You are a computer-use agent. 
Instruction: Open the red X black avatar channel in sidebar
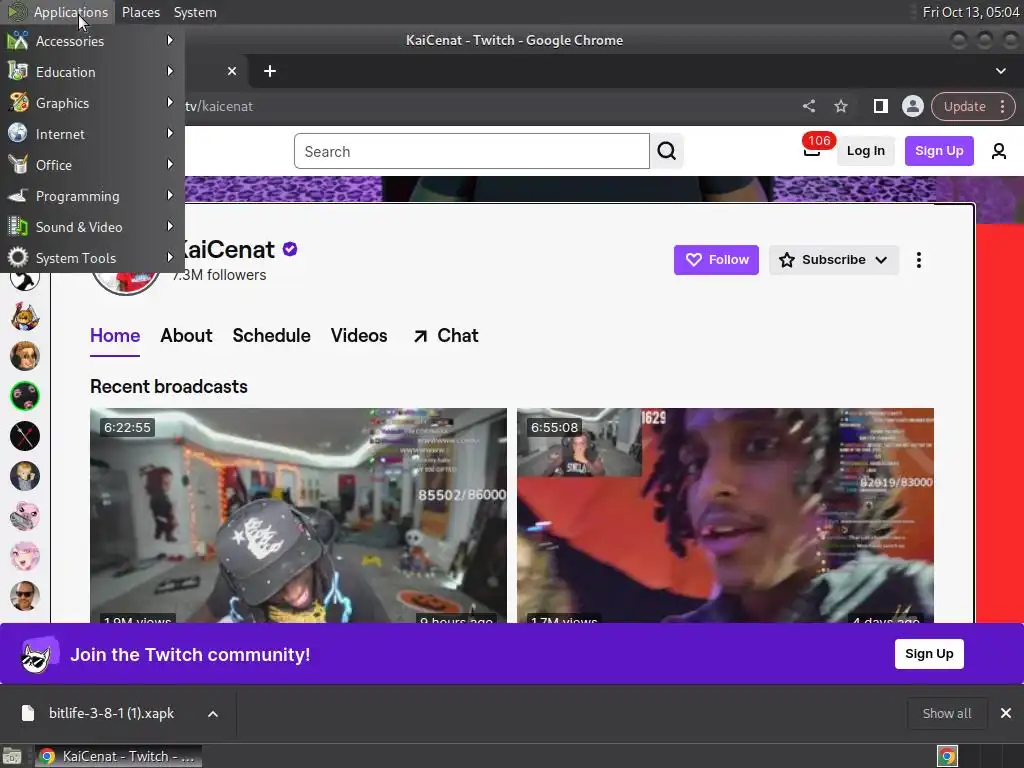pyautogui.click(x=25, y=436)
